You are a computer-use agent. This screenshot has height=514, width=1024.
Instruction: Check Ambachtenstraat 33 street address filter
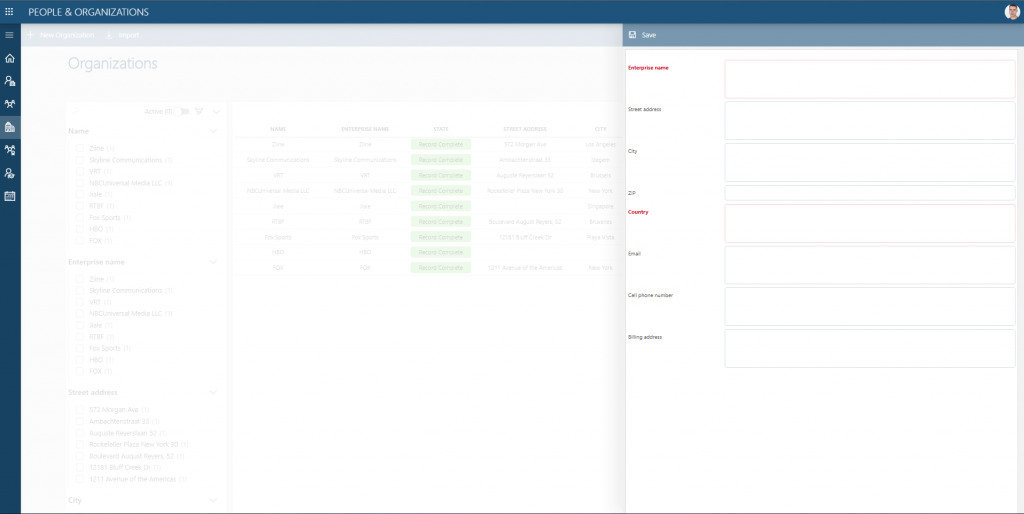pyautogui.click(x=80, y=421)
